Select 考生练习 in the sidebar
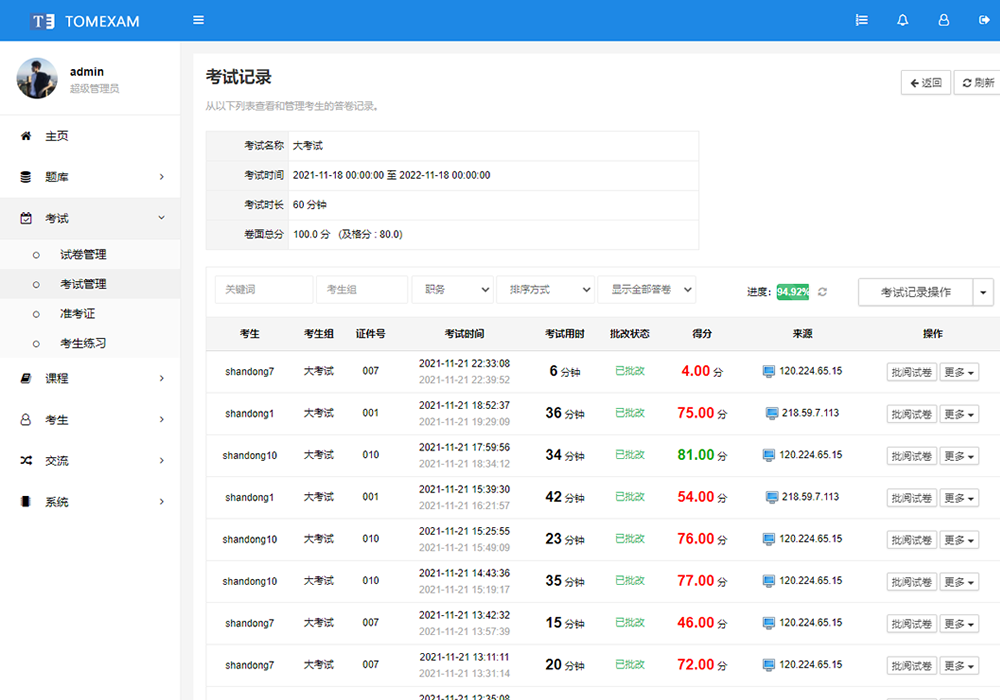This screenshot has width=1000, height=700. (x=83, y=344)
